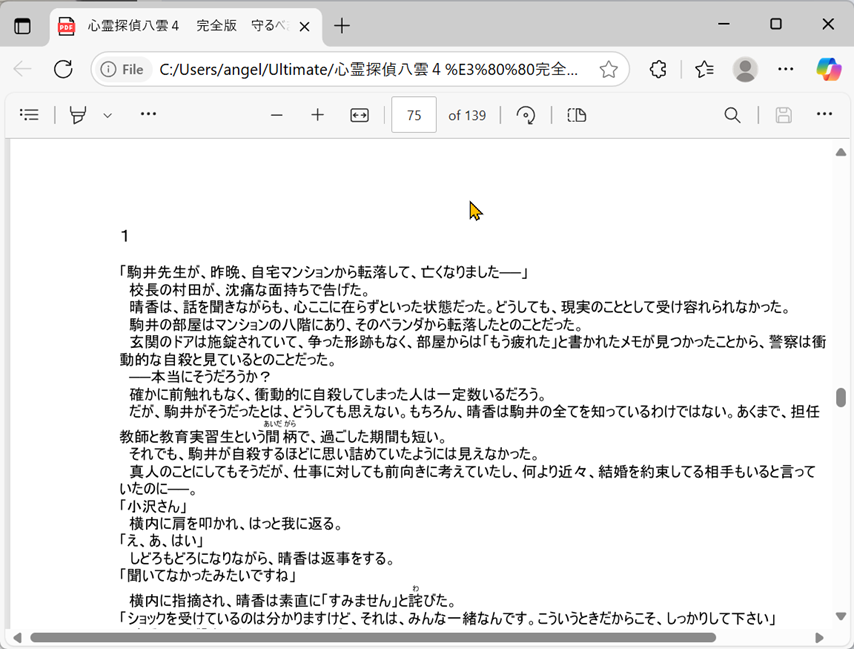
Task: Maximize the Edge browser window
Action: (x=776, y=24)
